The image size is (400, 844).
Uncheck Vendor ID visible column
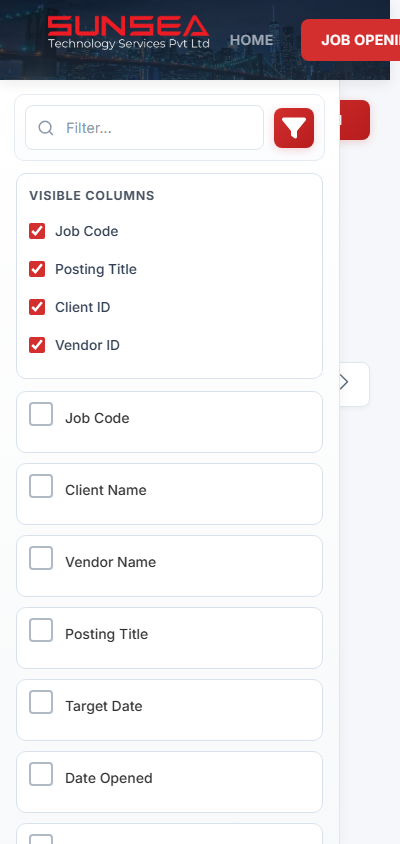coord(37,345)
